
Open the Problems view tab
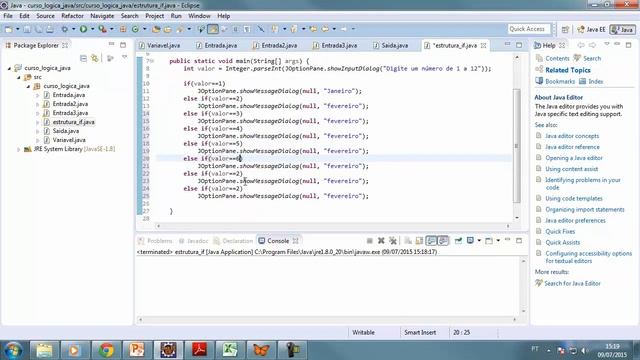coord(156,241)
